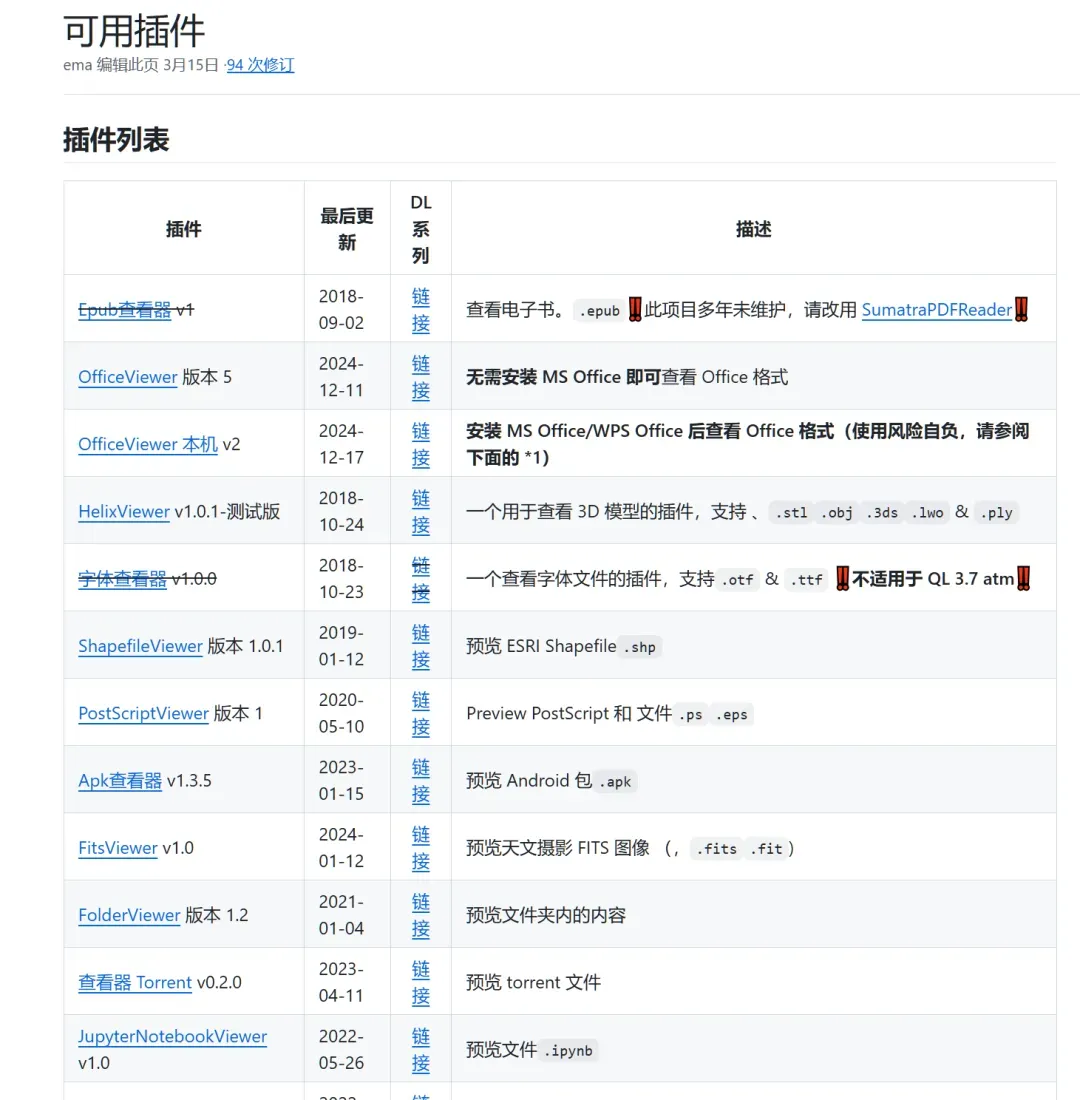Click the 插件 column header
Screen dimensions: 1080x1100
point(184,229)
